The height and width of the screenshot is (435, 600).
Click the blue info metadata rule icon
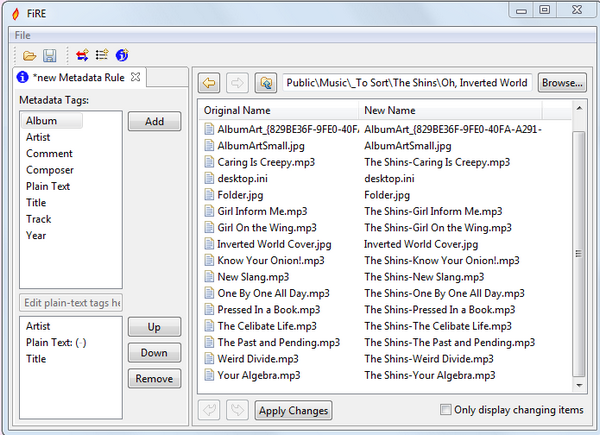pos(122,55)
